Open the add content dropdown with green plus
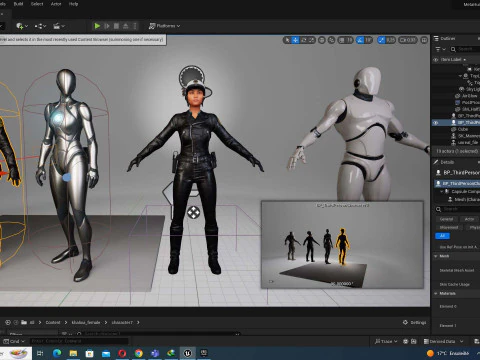 22,26
